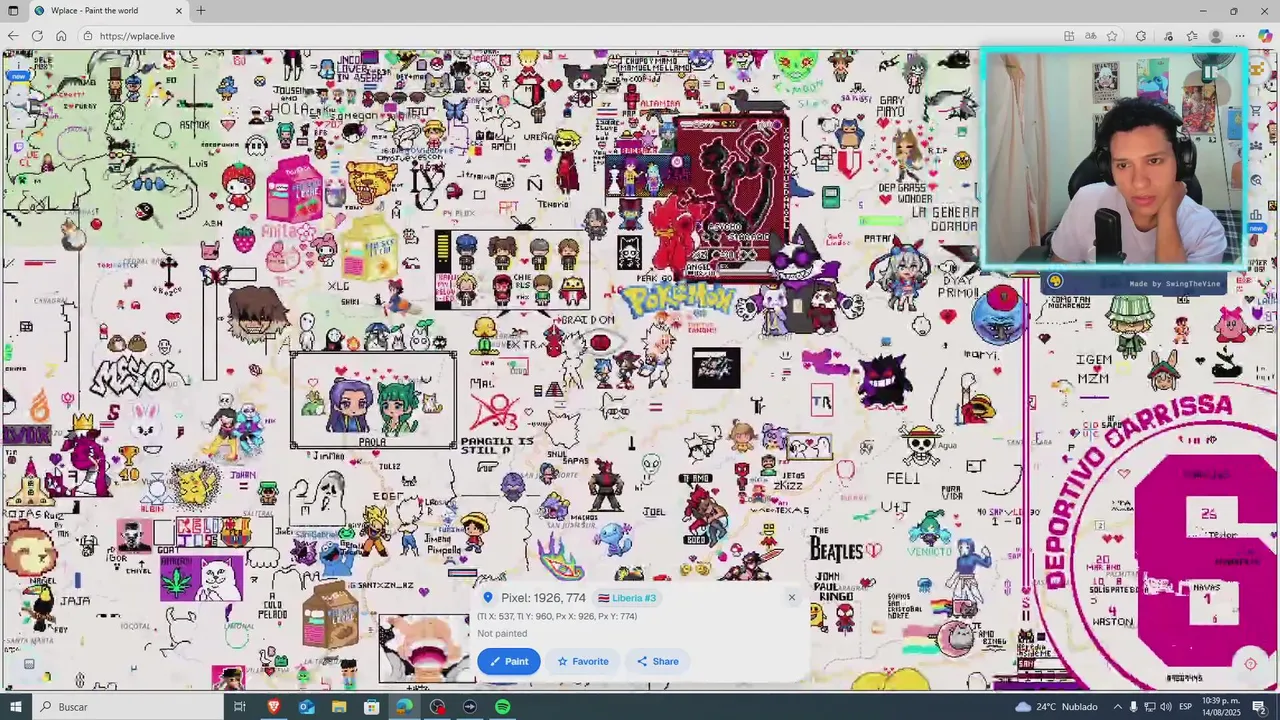The image size is (1280, 720).
Task: Open Microsoft Store from the taskbar
Action: [371, 707]
